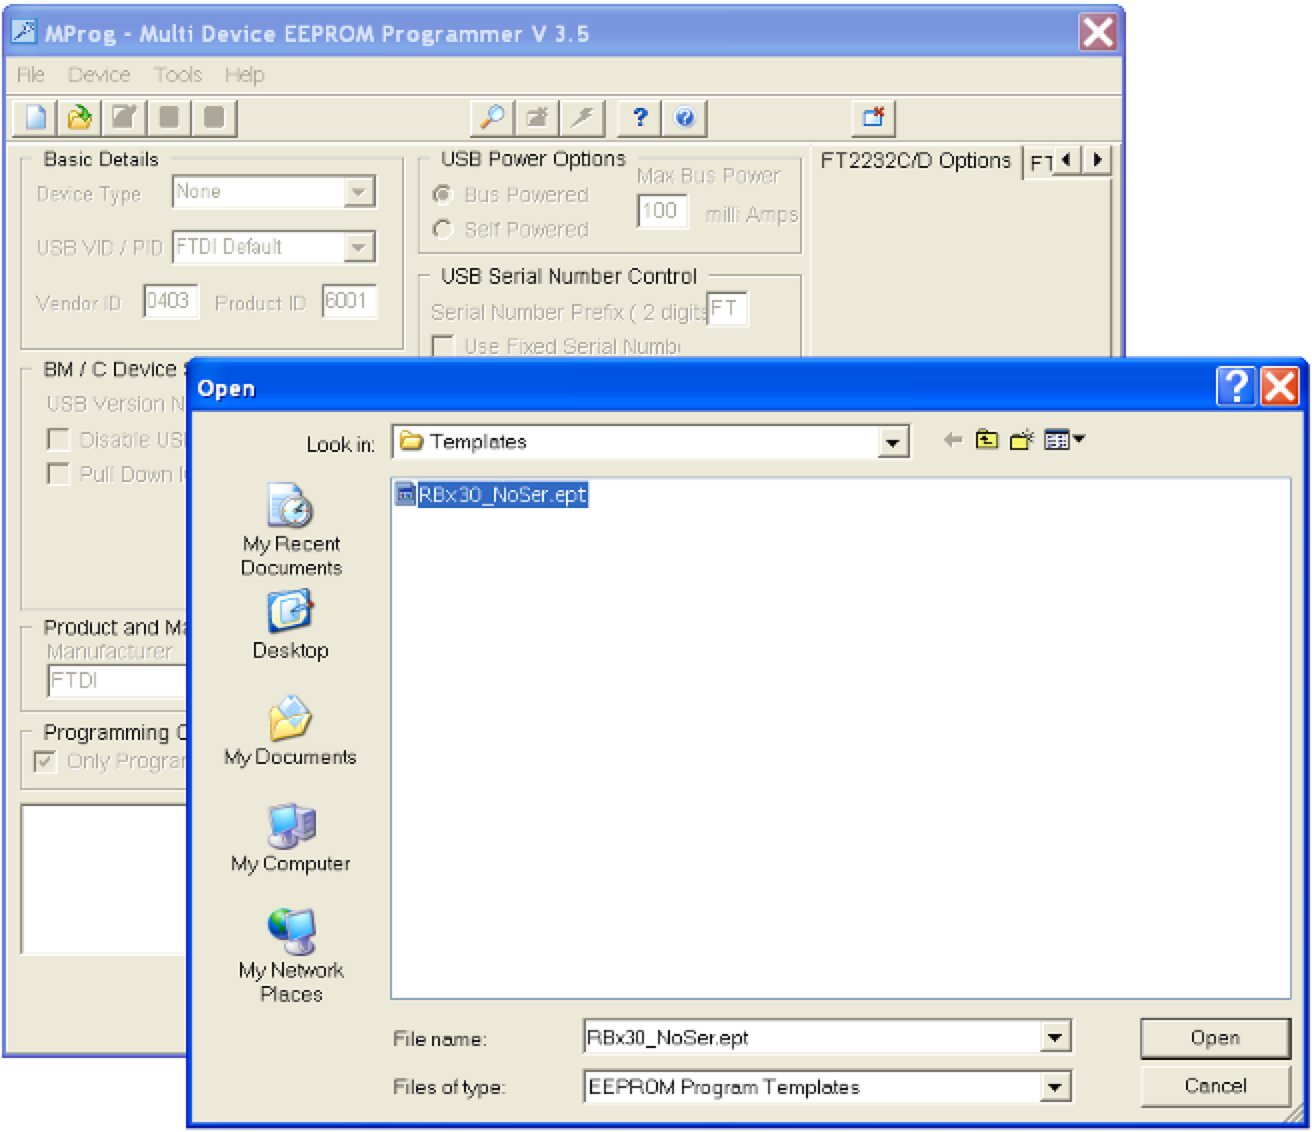Image resolution: width=1312 pixels, height=1132 pixels.
Task: Click the Cancel button
Action: [1214, 1086]
